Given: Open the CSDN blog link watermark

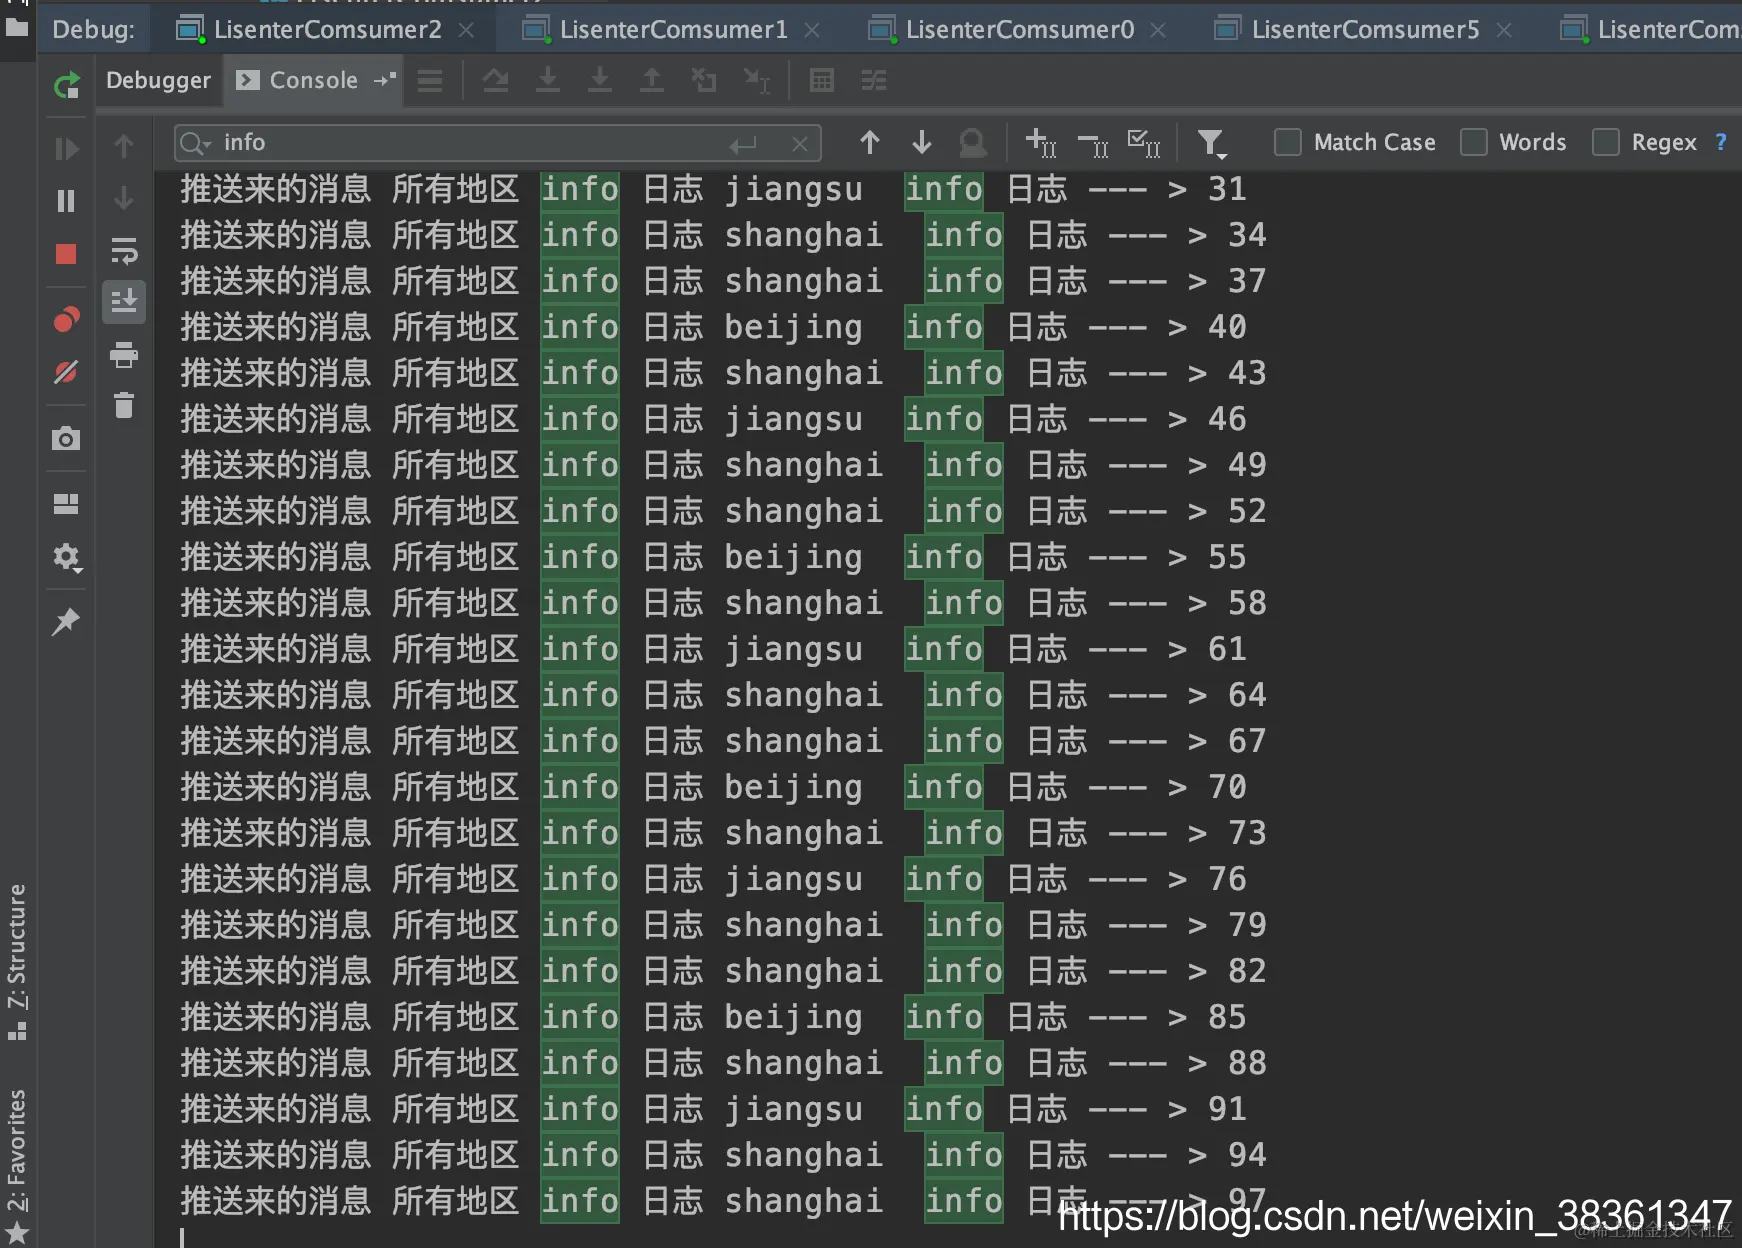Looking at the screenshot, I should coord(1395,1218).
